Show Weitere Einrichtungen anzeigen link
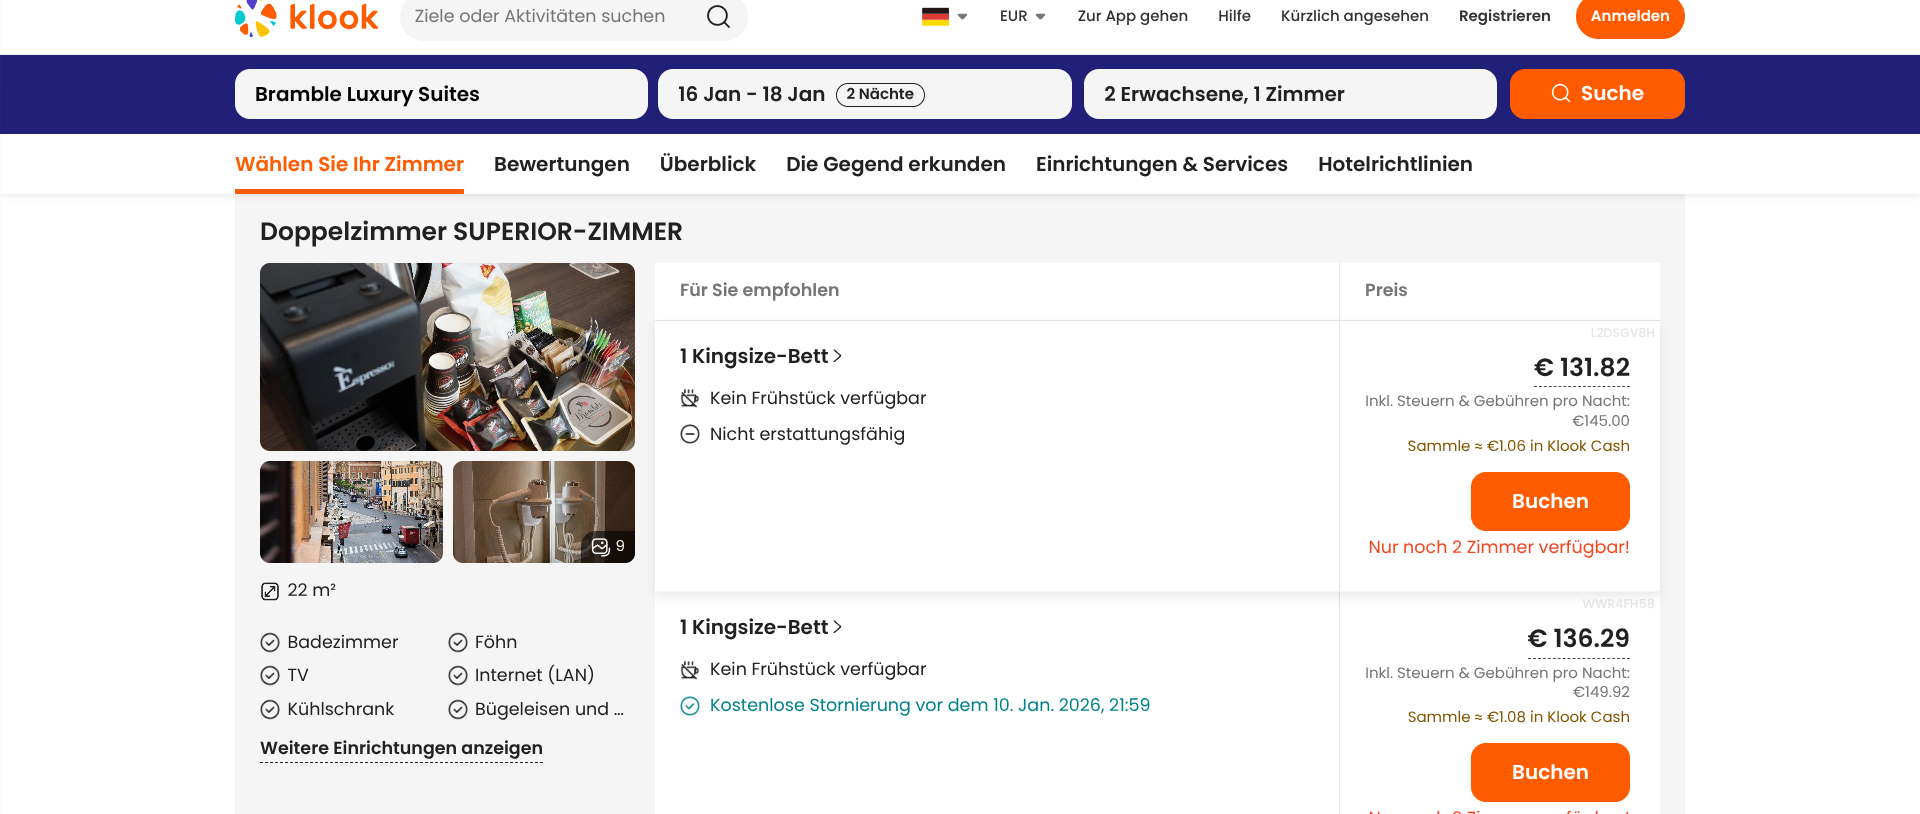This screenshot has width=1920, height=814. click(401, 748)
